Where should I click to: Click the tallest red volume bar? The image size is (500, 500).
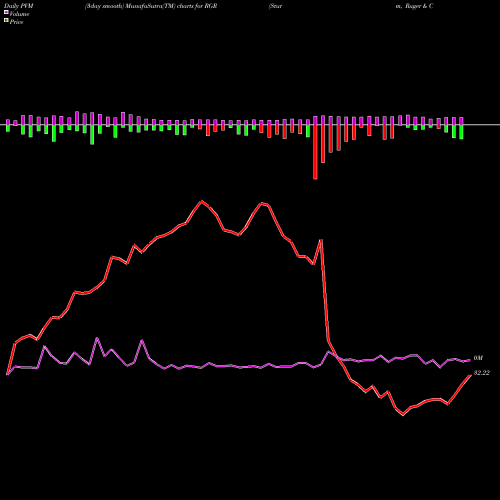315,152
